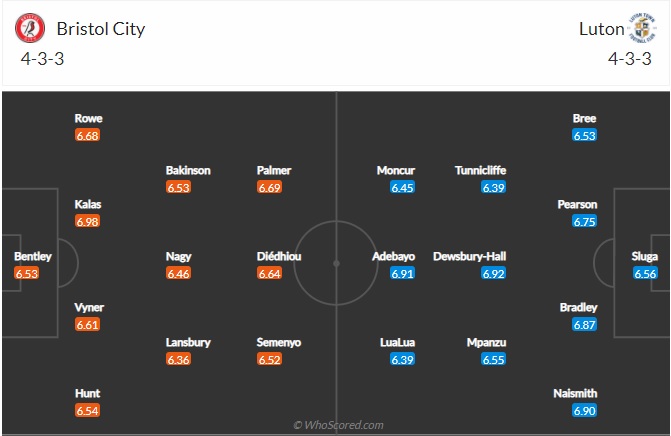Click the Luton Town club crest
Image resolution: width=671 pixels, height=436 pixels.
tap(642, 28)
